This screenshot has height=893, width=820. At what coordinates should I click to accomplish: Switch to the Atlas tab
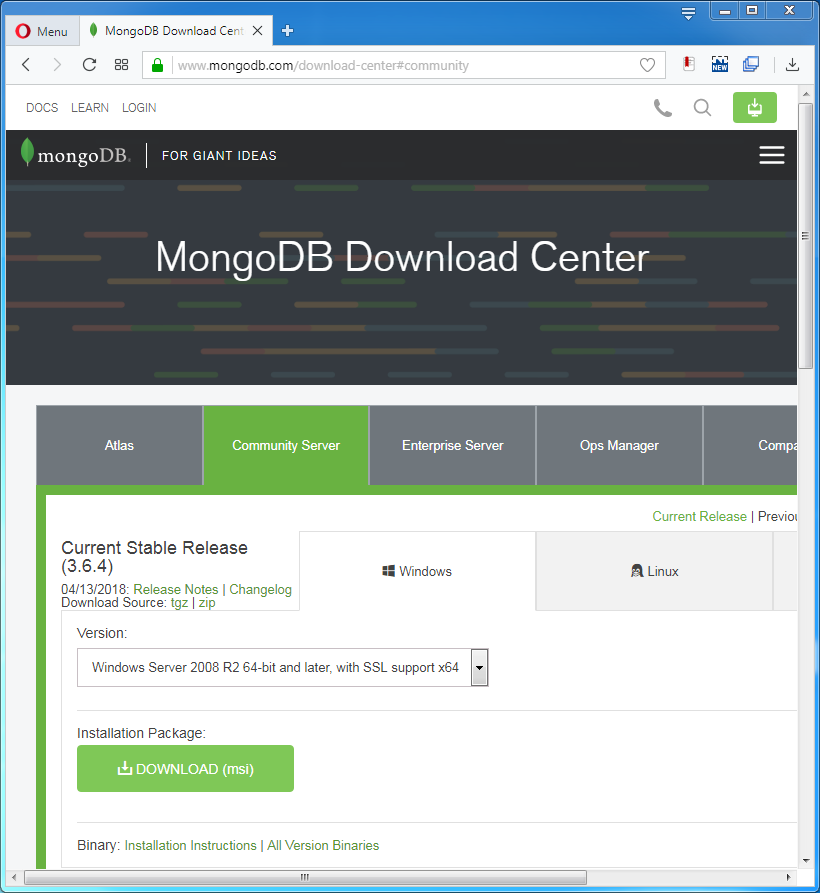point(119,445)
